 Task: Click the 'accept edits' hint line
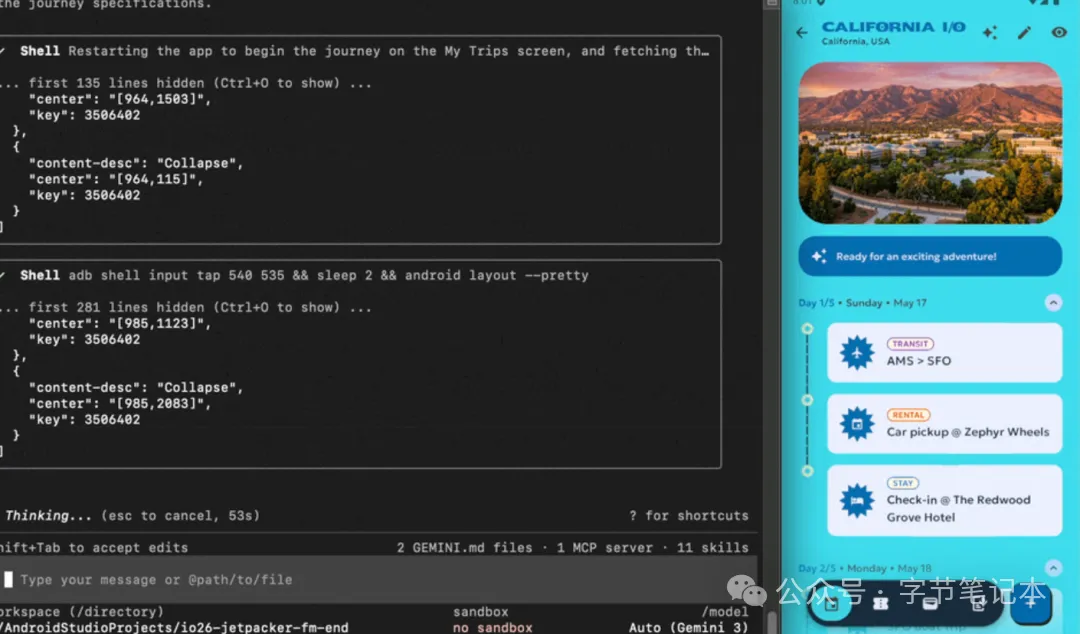click(x=94, y=548)
